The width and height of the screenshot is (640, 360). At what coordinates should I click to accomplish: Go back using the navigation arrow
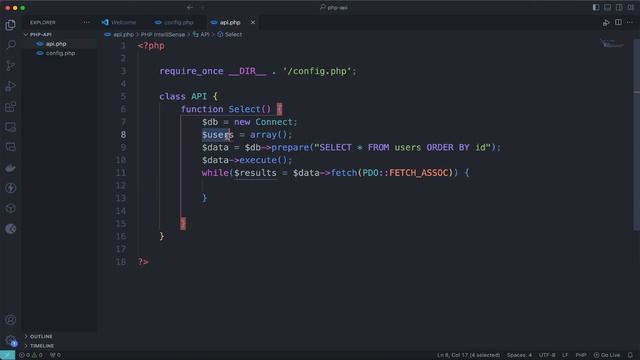(x=190, y=7)
